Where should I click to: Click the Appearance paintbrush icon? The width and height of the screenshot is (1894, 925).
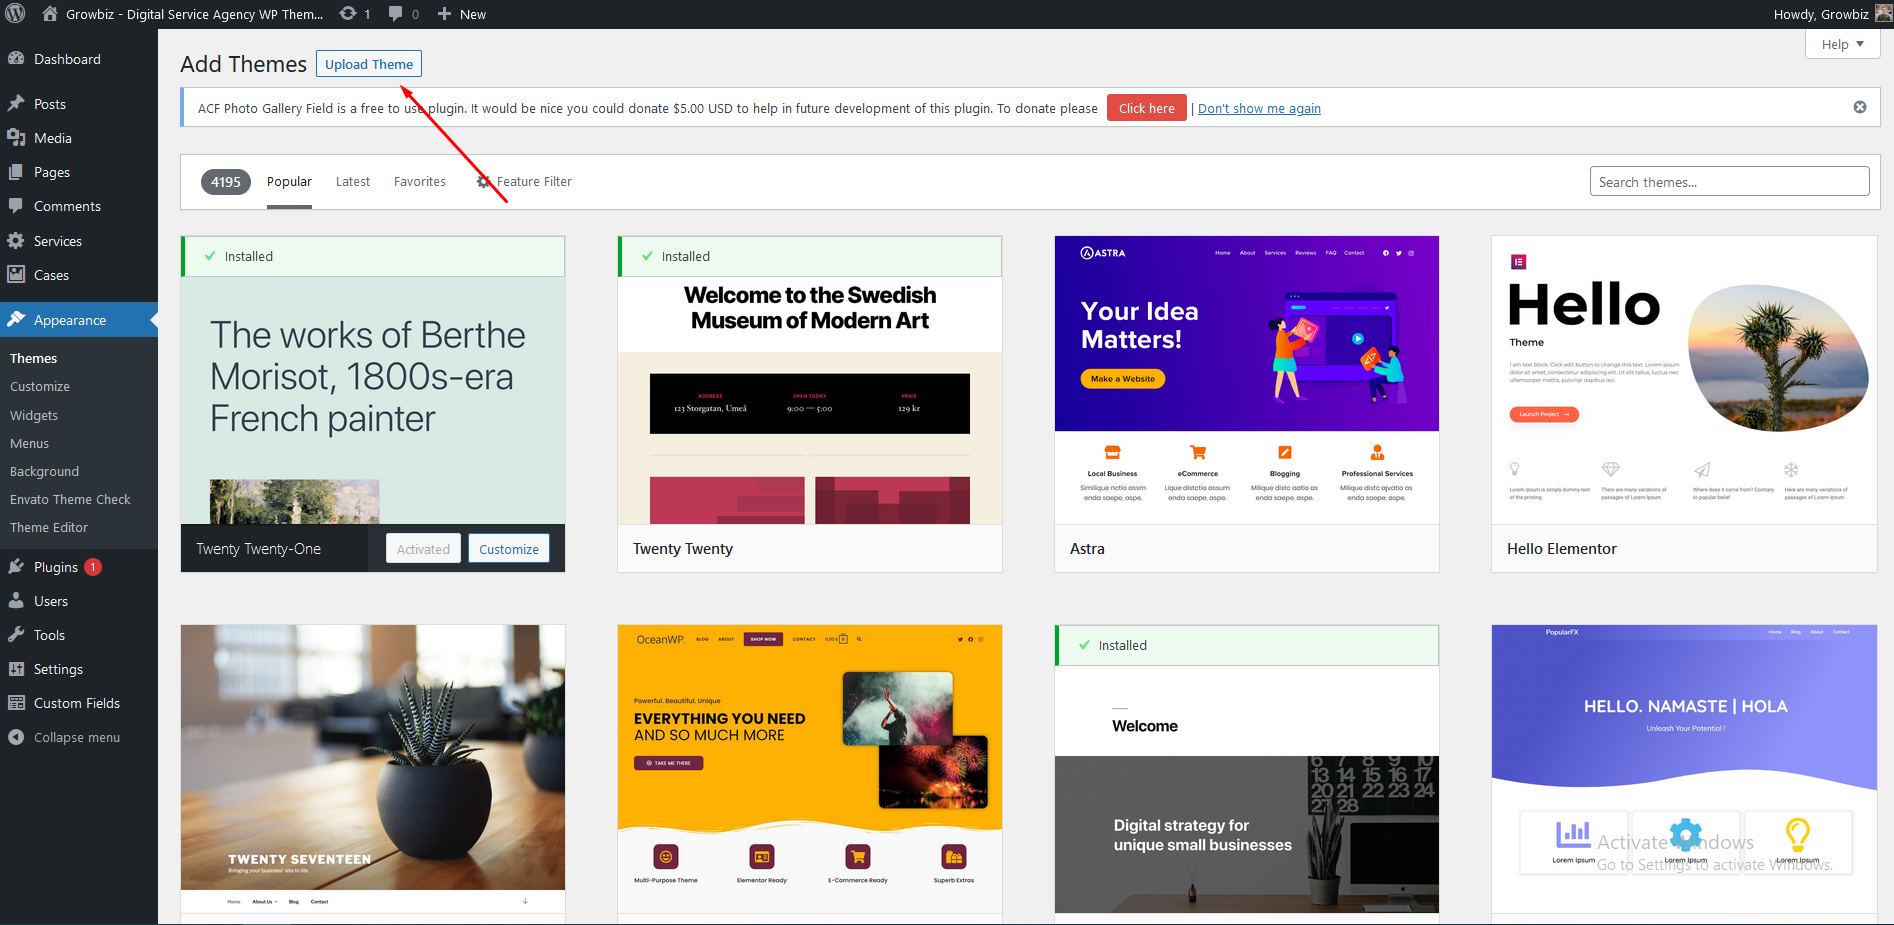pos(16,320)
